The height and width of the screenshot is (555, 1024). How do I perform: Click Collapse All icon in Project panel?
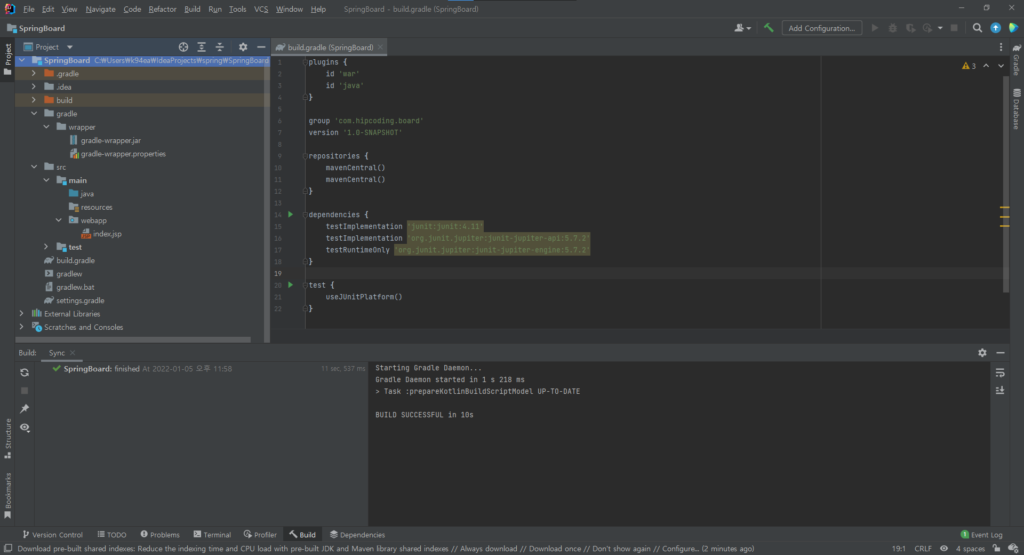(220, 47)
